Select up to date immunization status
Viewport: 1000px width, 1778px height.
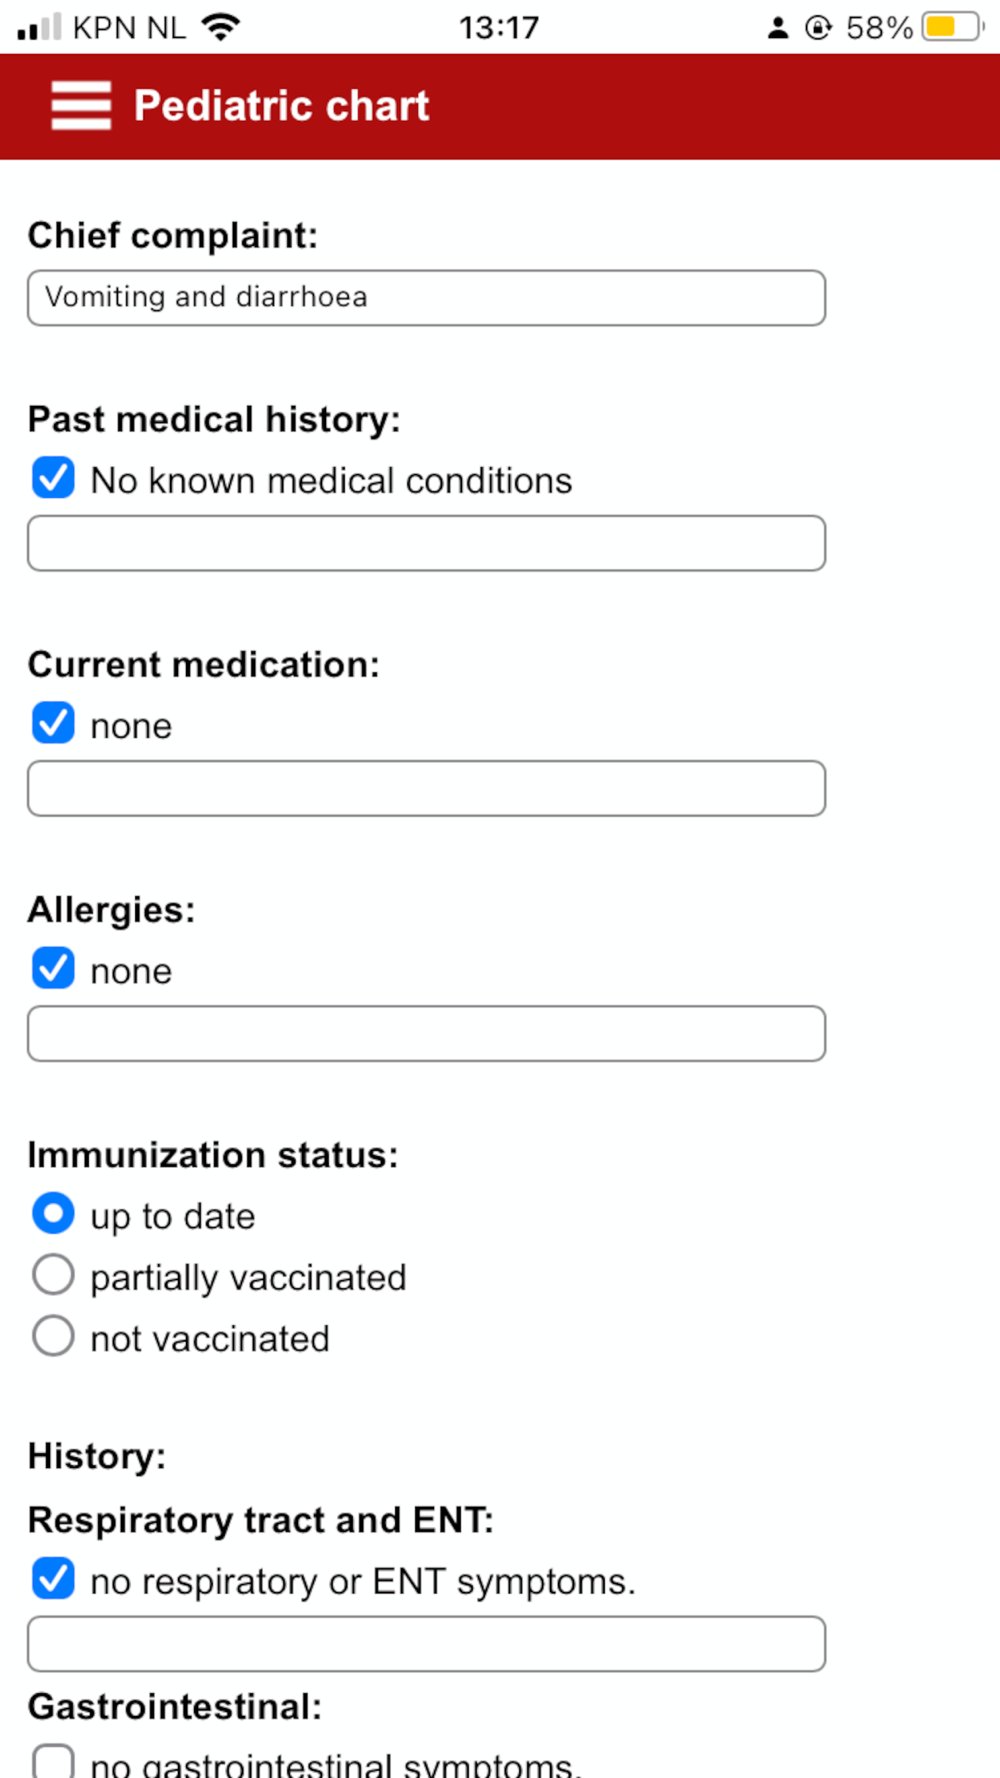[53, 1214]
